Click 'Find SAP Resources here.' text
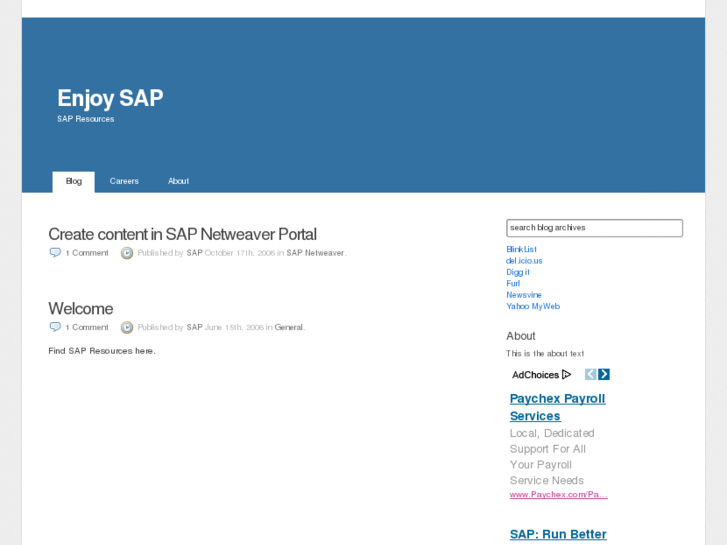 click(x=102, y=351)
